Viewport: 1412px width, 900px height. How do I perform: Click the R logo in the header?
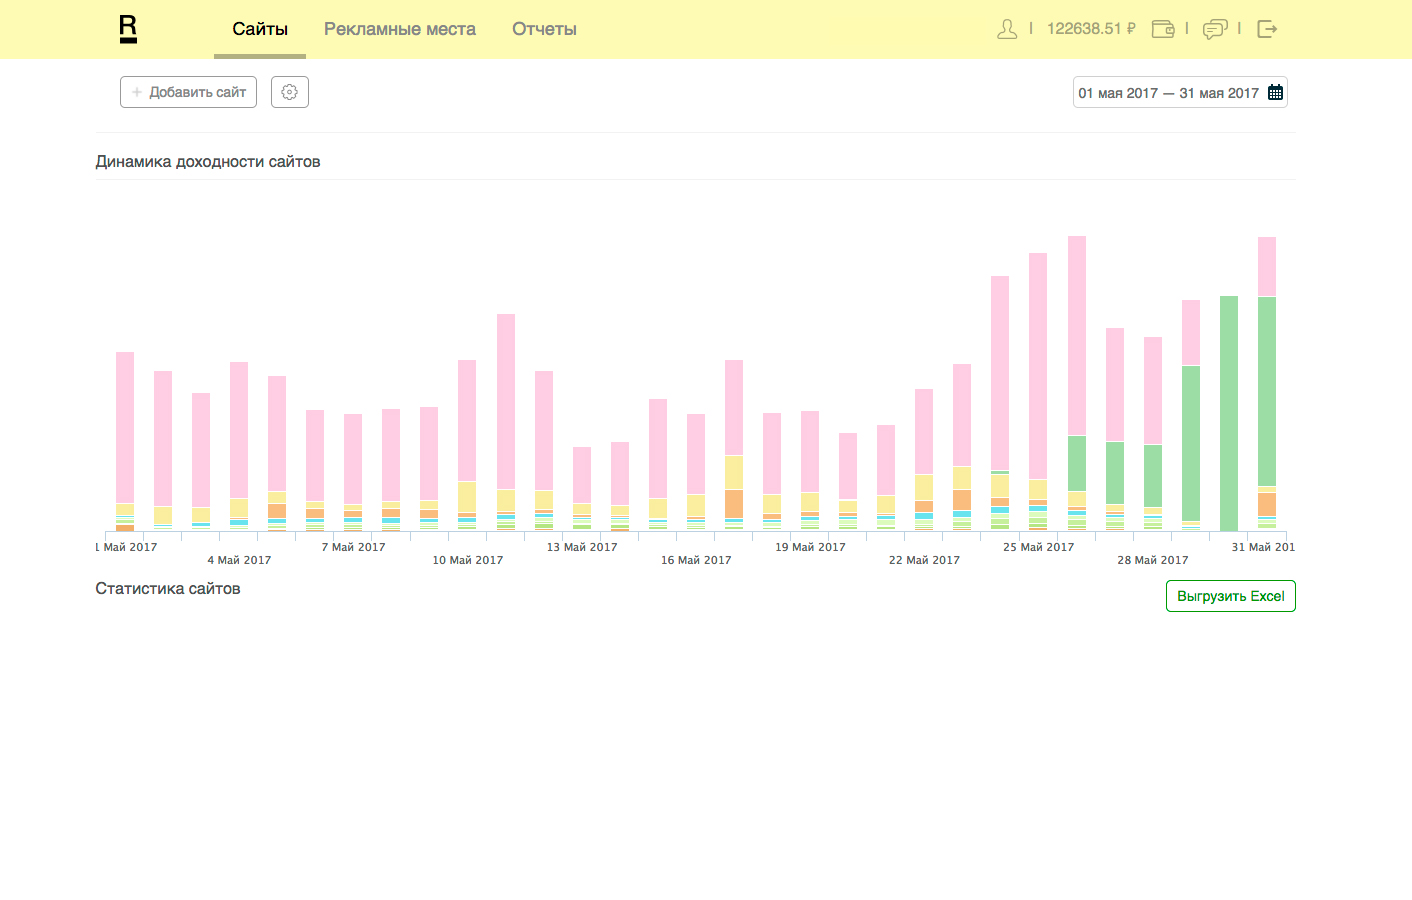(128, 29)
